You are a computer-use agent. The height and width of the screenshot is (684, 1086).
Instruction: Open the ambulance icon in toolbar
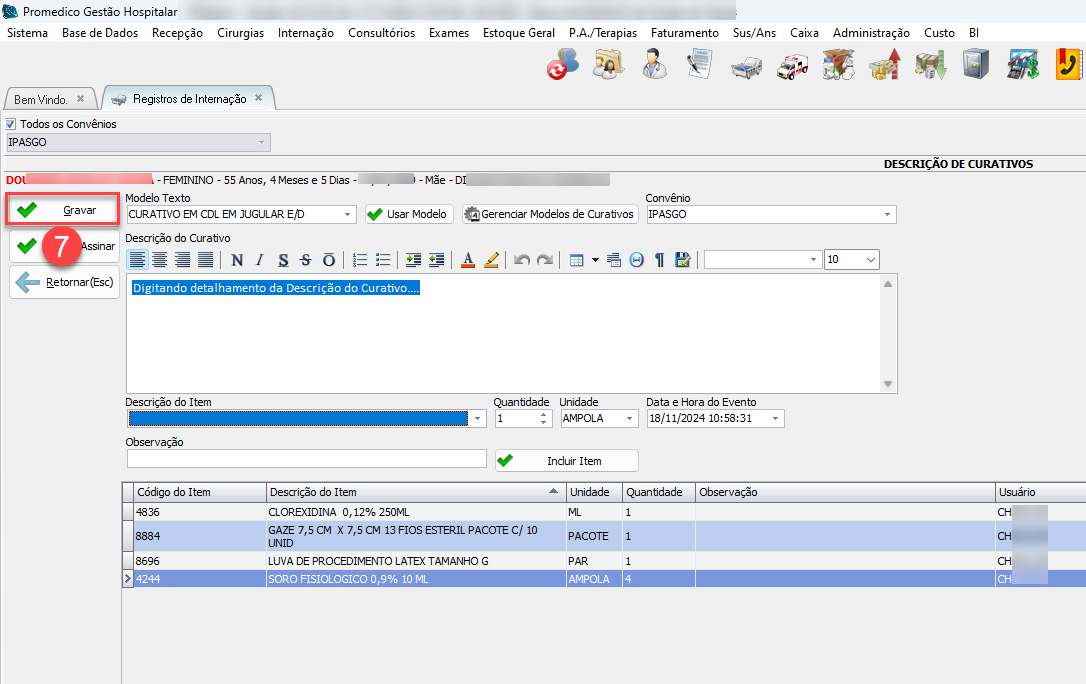tap(790, 65)
